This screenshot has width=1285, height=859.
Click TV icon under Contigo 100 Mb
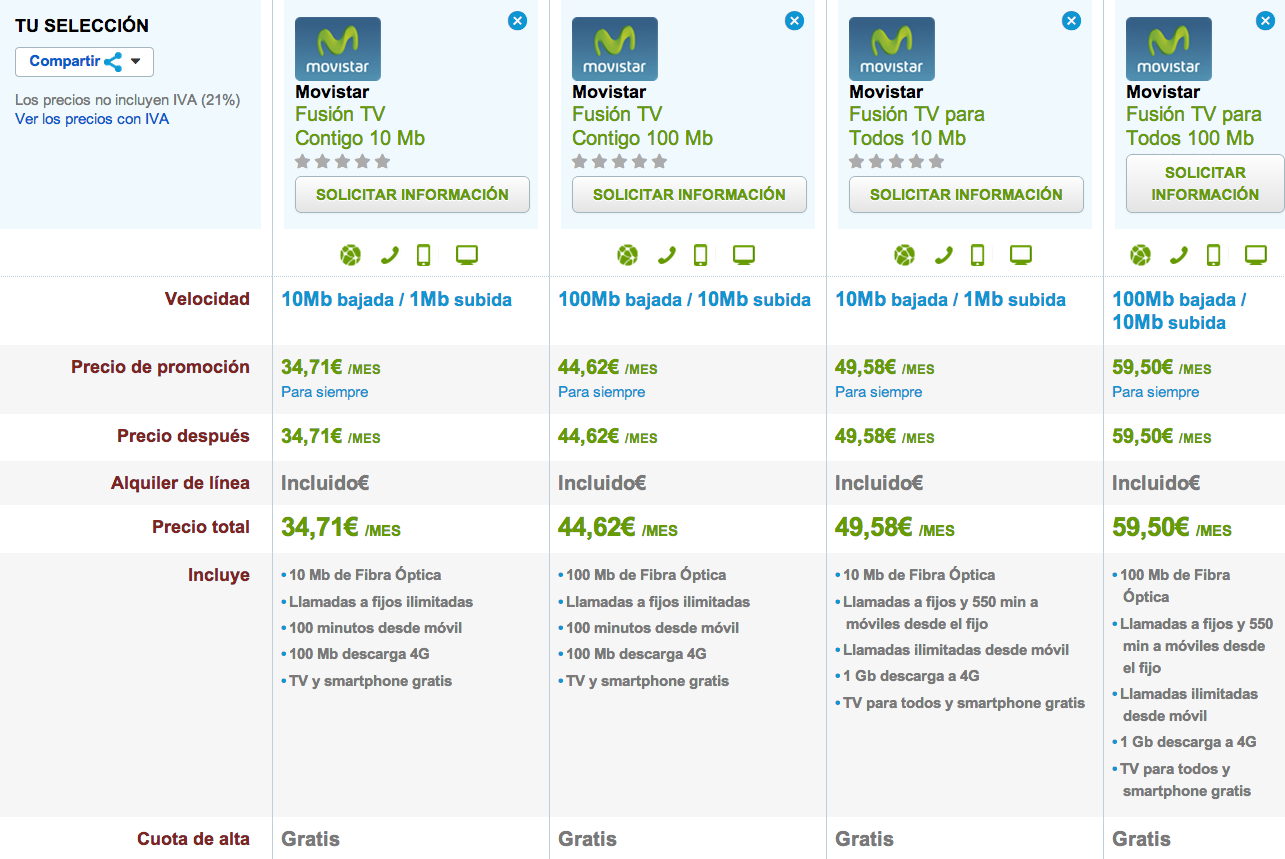744,255
